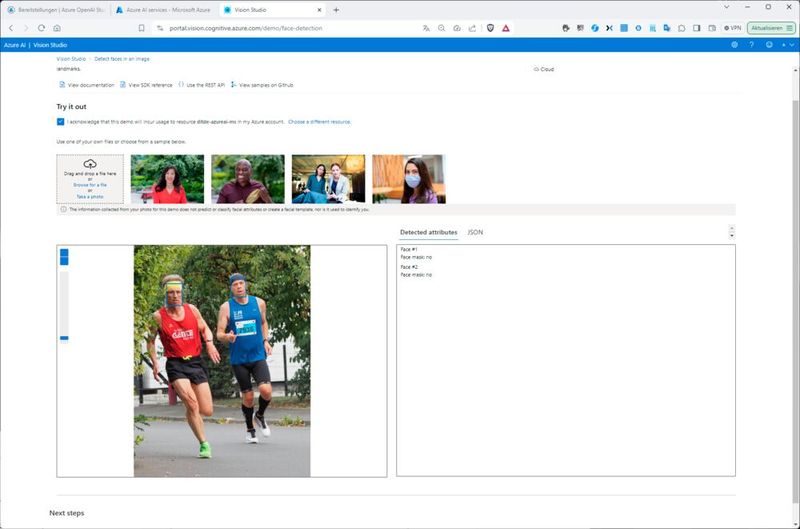800x529 pixels.
Task: Click Detect faces in an image breadcrumb
Action: point(122,59)
